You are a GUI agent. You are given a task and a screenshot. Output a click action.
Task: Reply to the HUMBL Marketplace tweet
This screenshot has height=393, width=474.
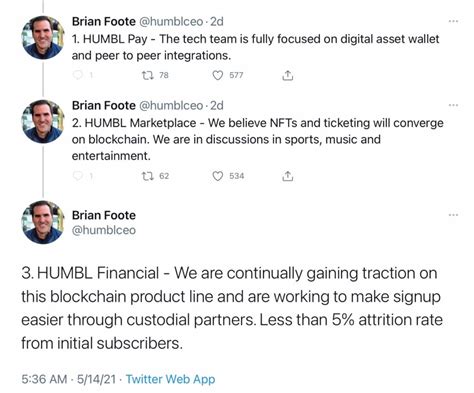pos(78,176)
